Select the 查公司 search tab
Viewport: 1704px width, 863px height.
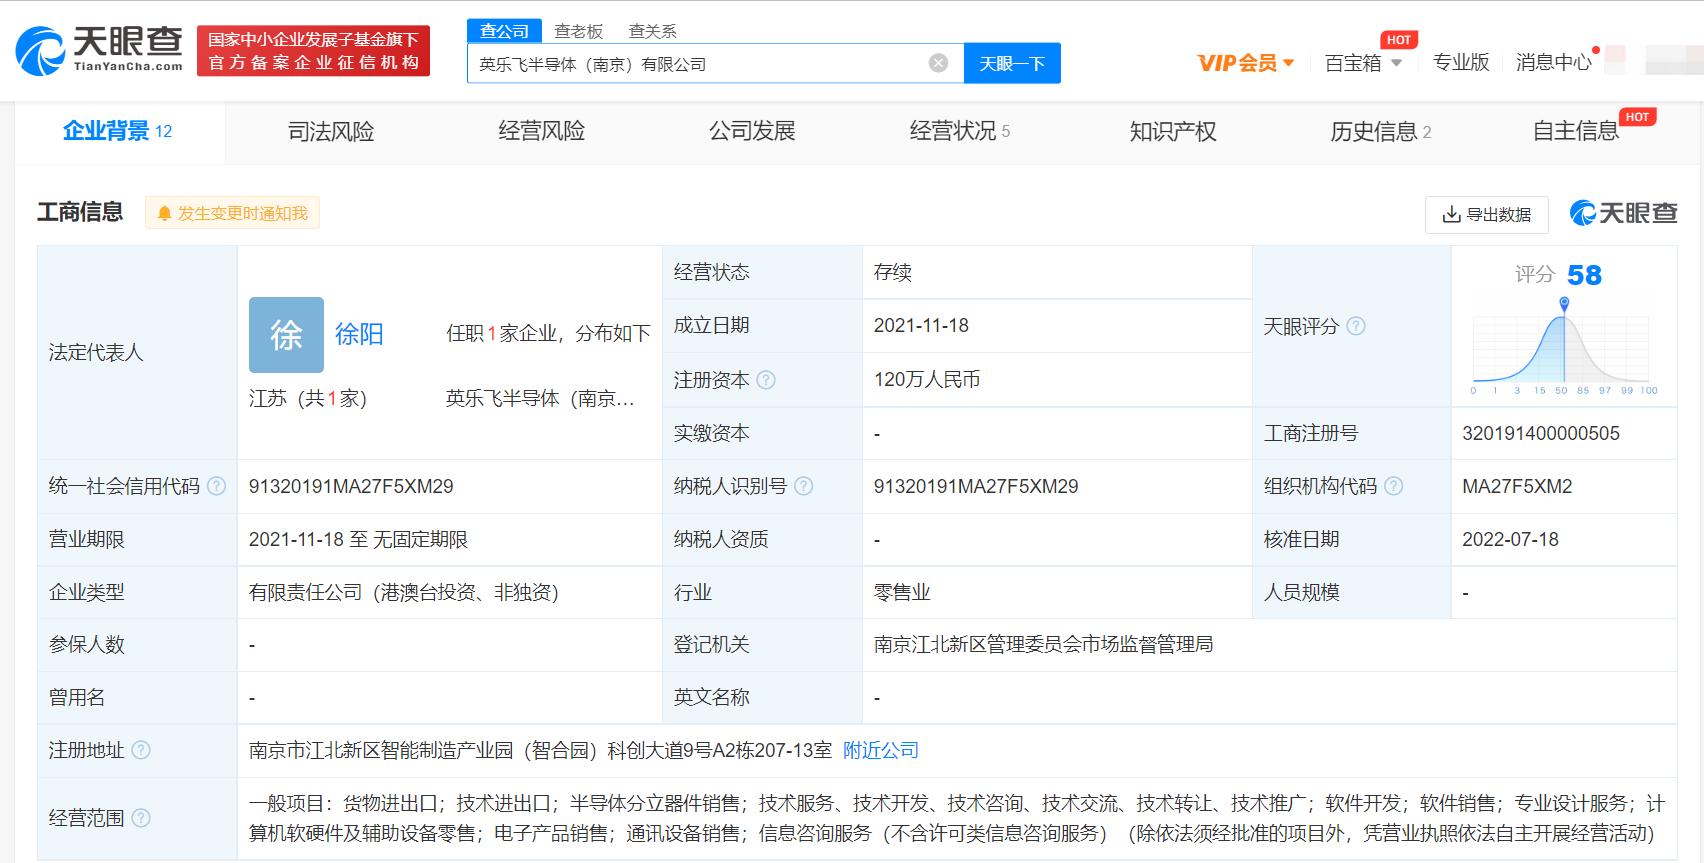click(x=504, y=31)
